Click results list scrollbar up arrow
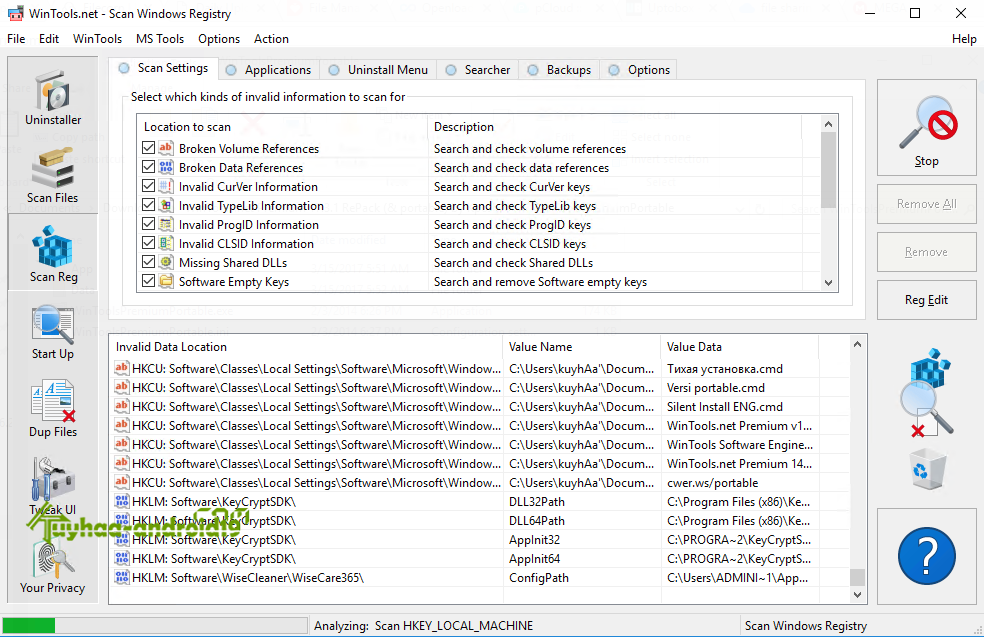 [x=858, y=344]
